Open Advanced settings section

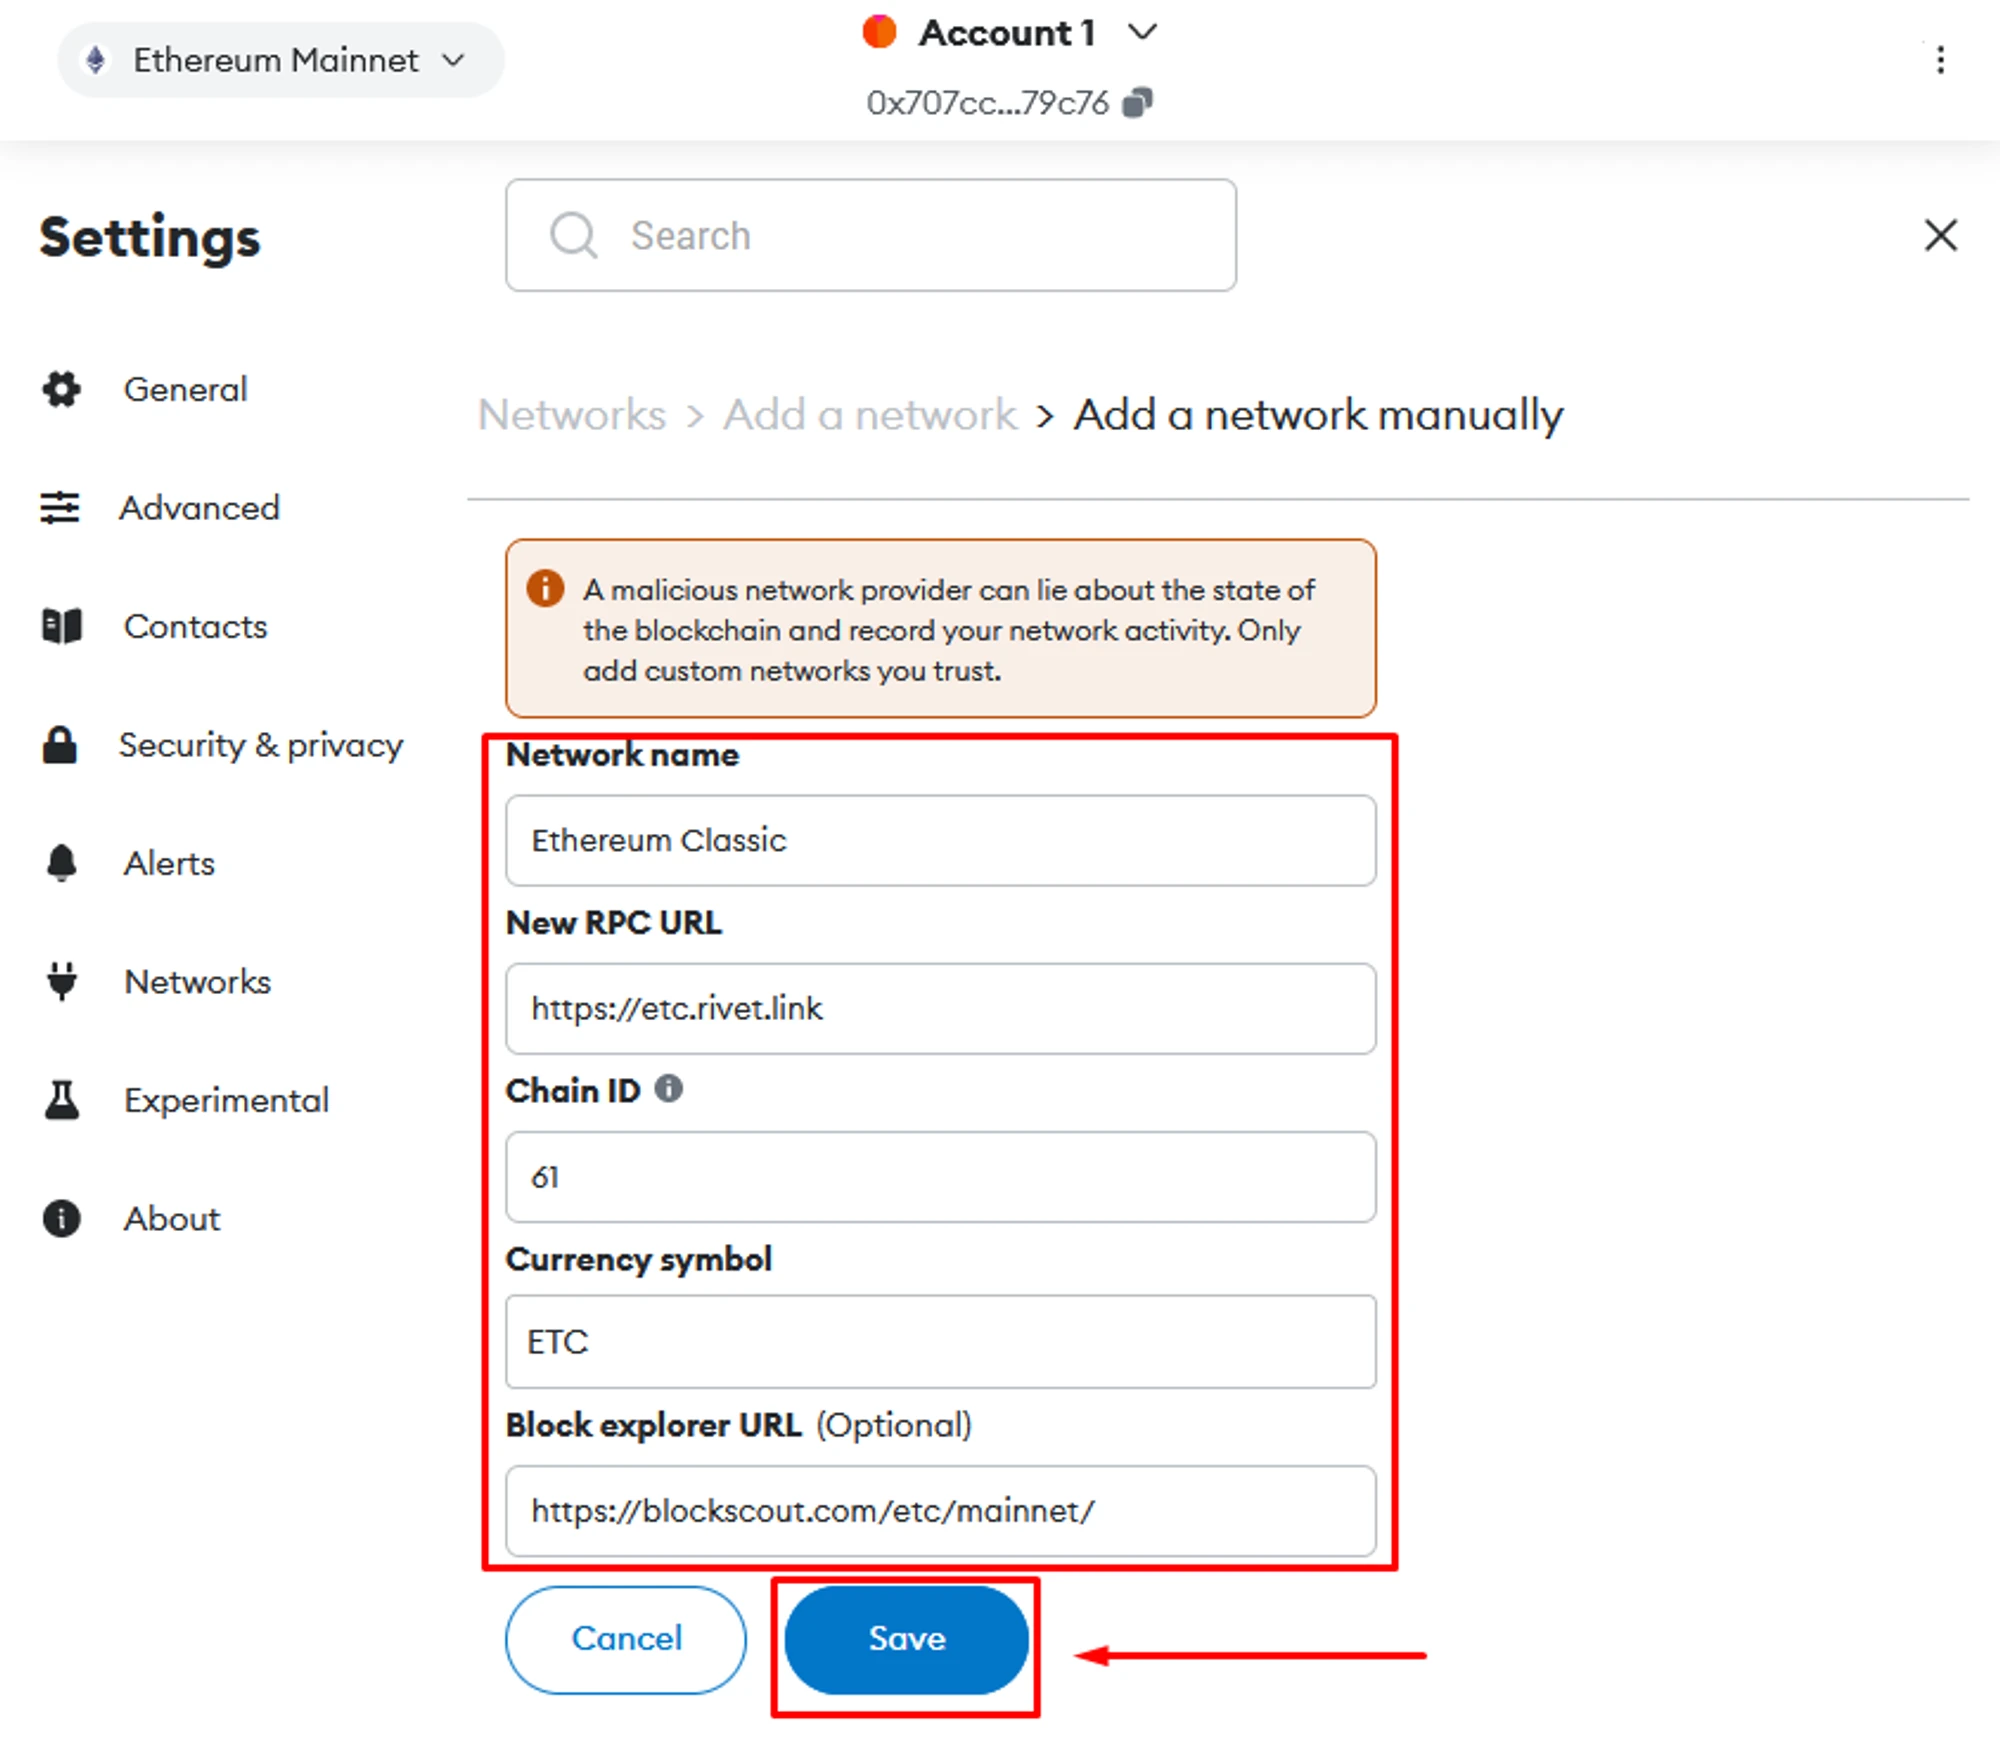coord(199,508)
